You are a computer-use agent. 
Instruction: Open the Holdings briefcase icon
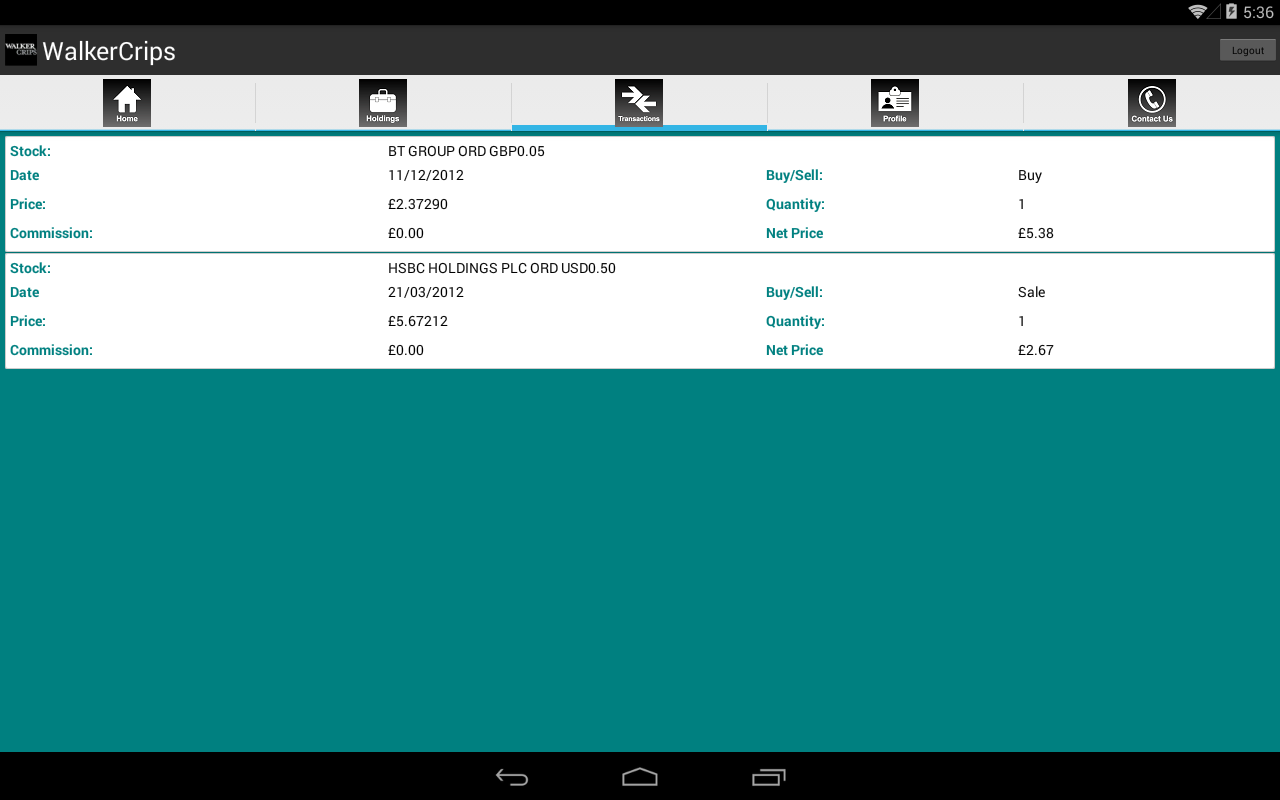click(x=383, y=103)
